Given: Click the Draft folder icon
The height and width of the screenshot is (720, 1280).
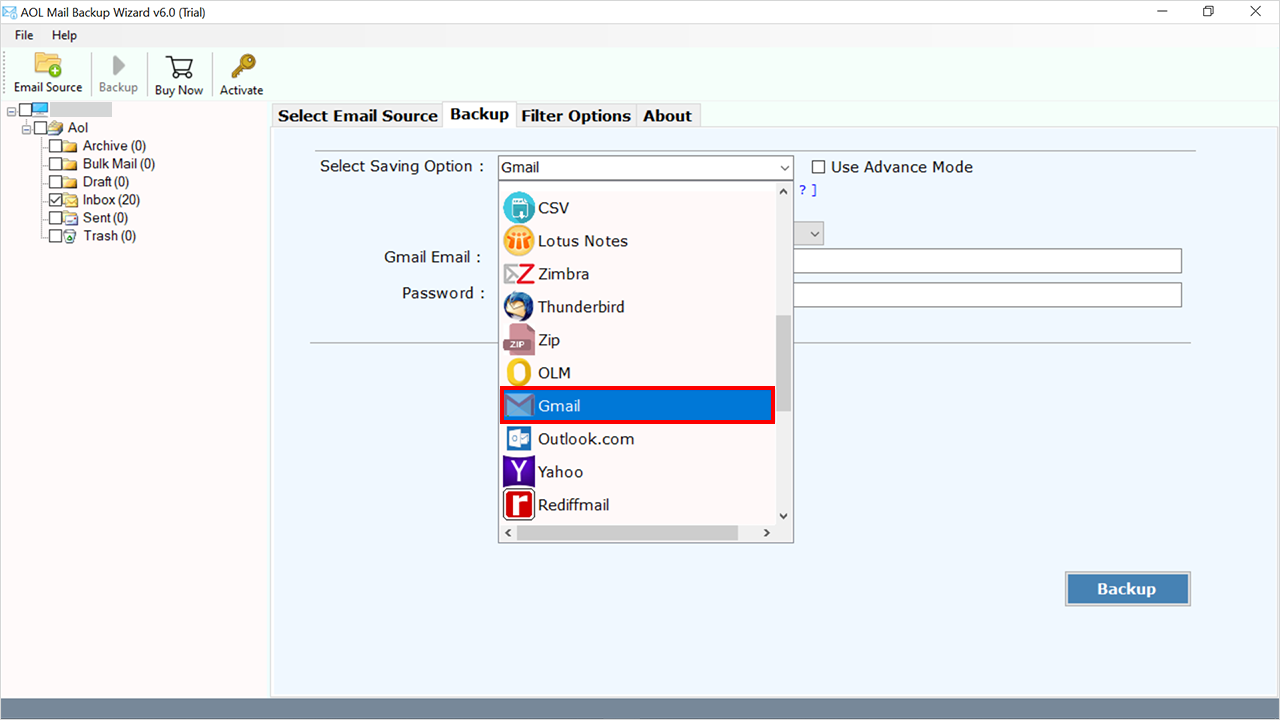Looking at the screenshot, I should (70, 182).
